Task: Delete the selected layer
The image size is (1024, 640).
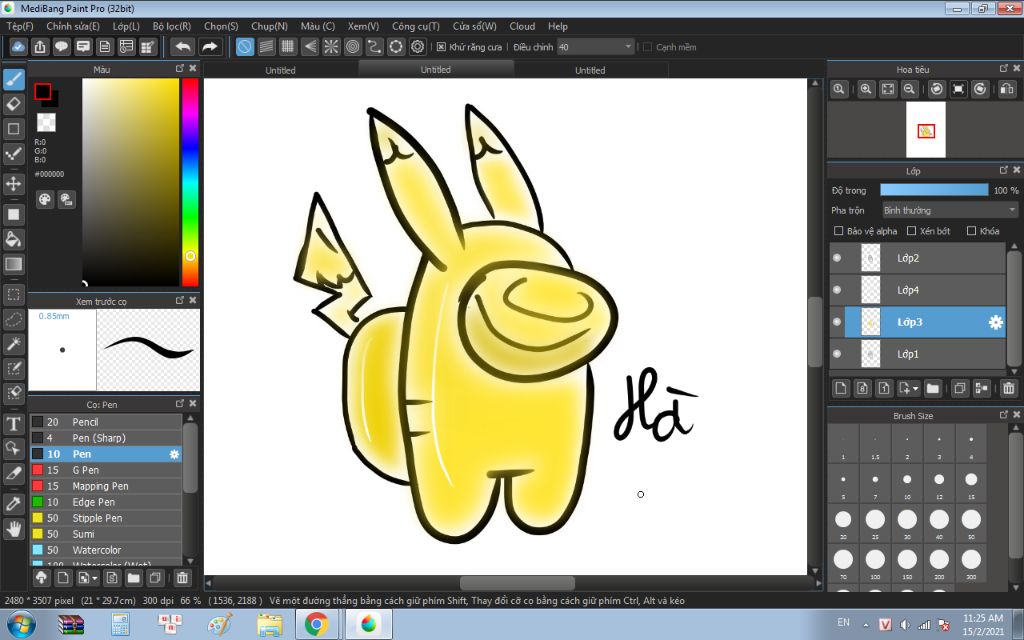Action: [1009, 388]
